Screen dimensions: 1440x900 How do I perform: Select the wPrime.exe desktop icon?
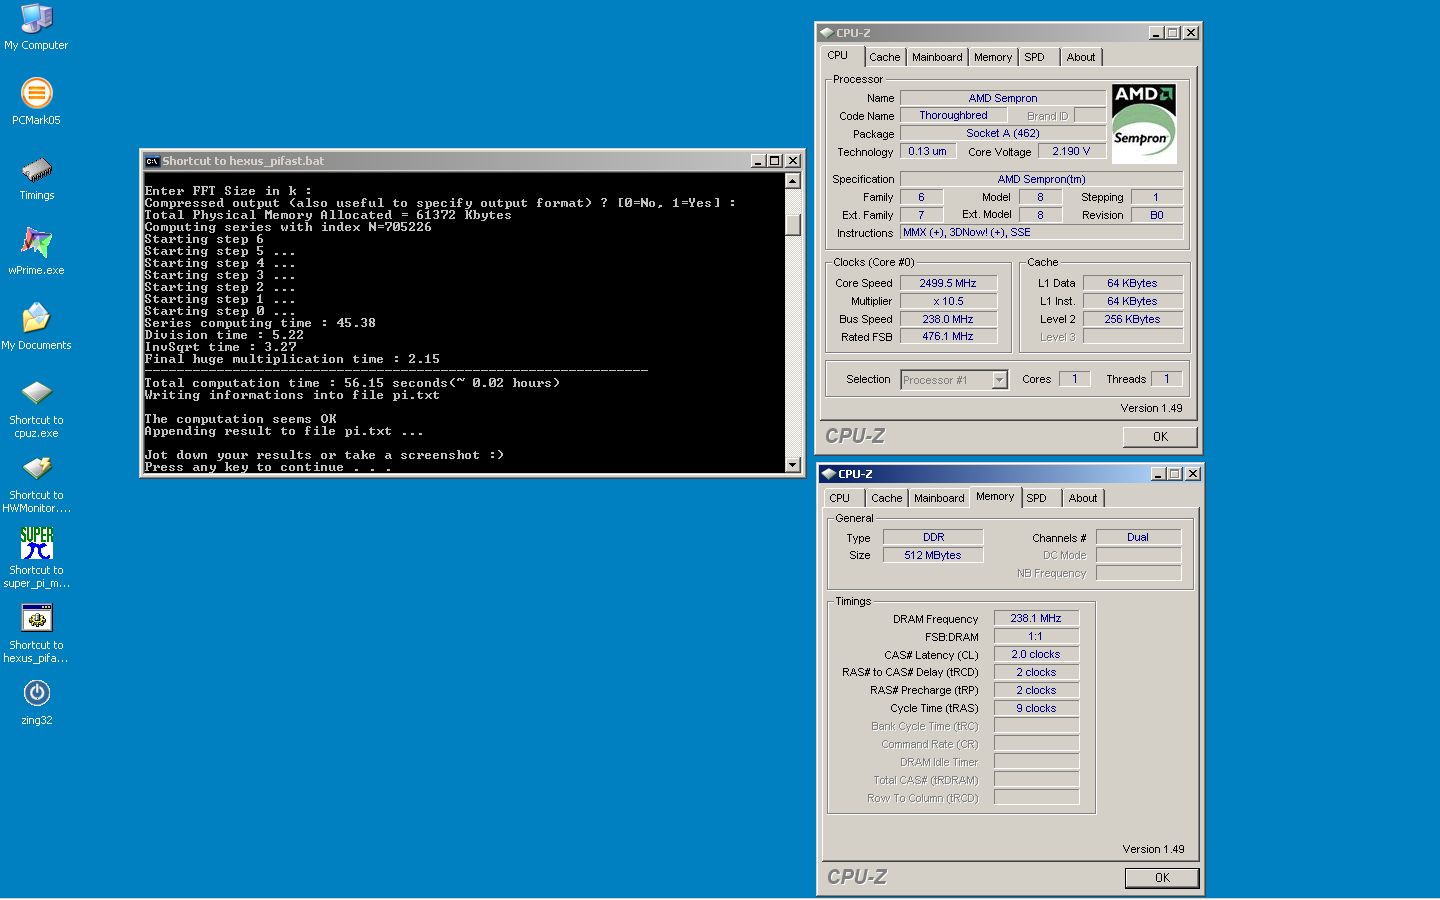point(36,243)
